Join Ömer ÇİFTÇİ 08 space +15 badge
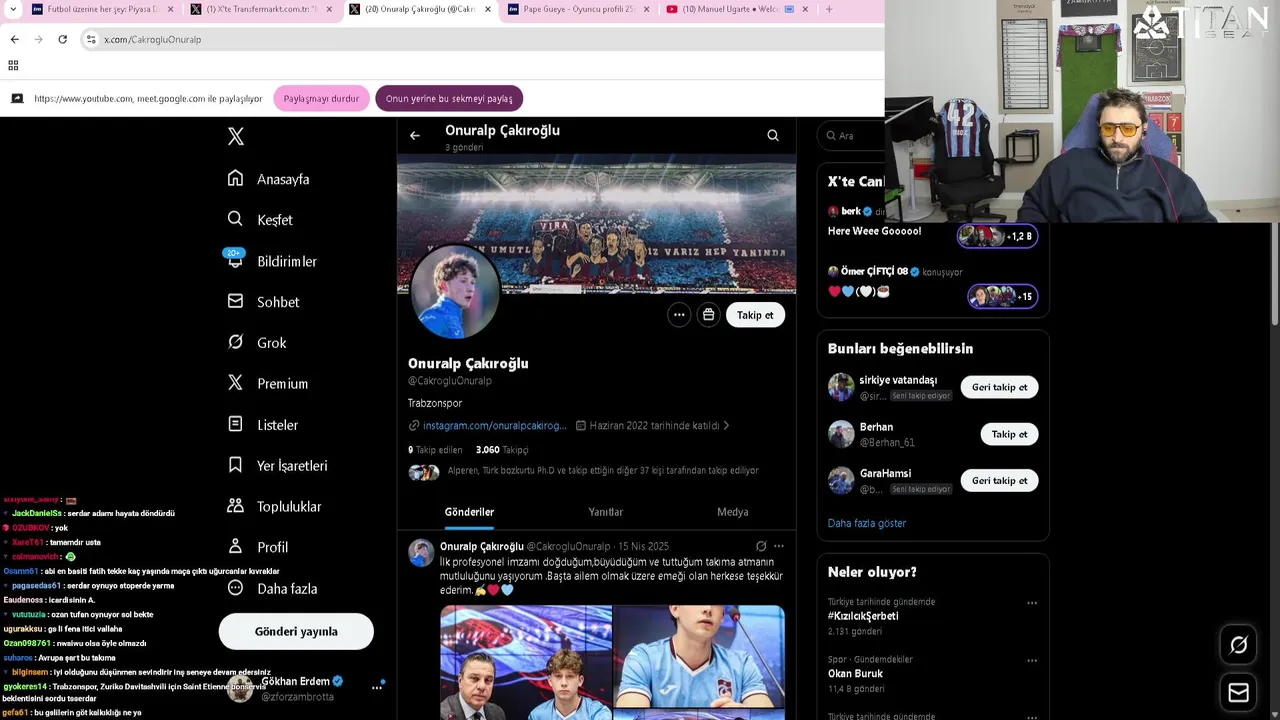 (1003, 297)
